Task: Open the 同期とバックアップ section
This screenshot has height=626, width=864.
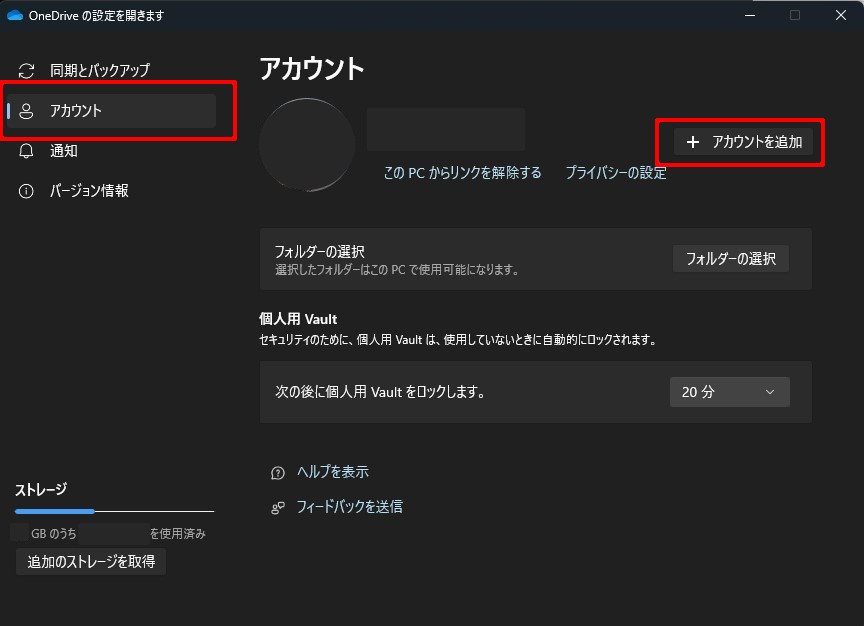Action: 100,71
